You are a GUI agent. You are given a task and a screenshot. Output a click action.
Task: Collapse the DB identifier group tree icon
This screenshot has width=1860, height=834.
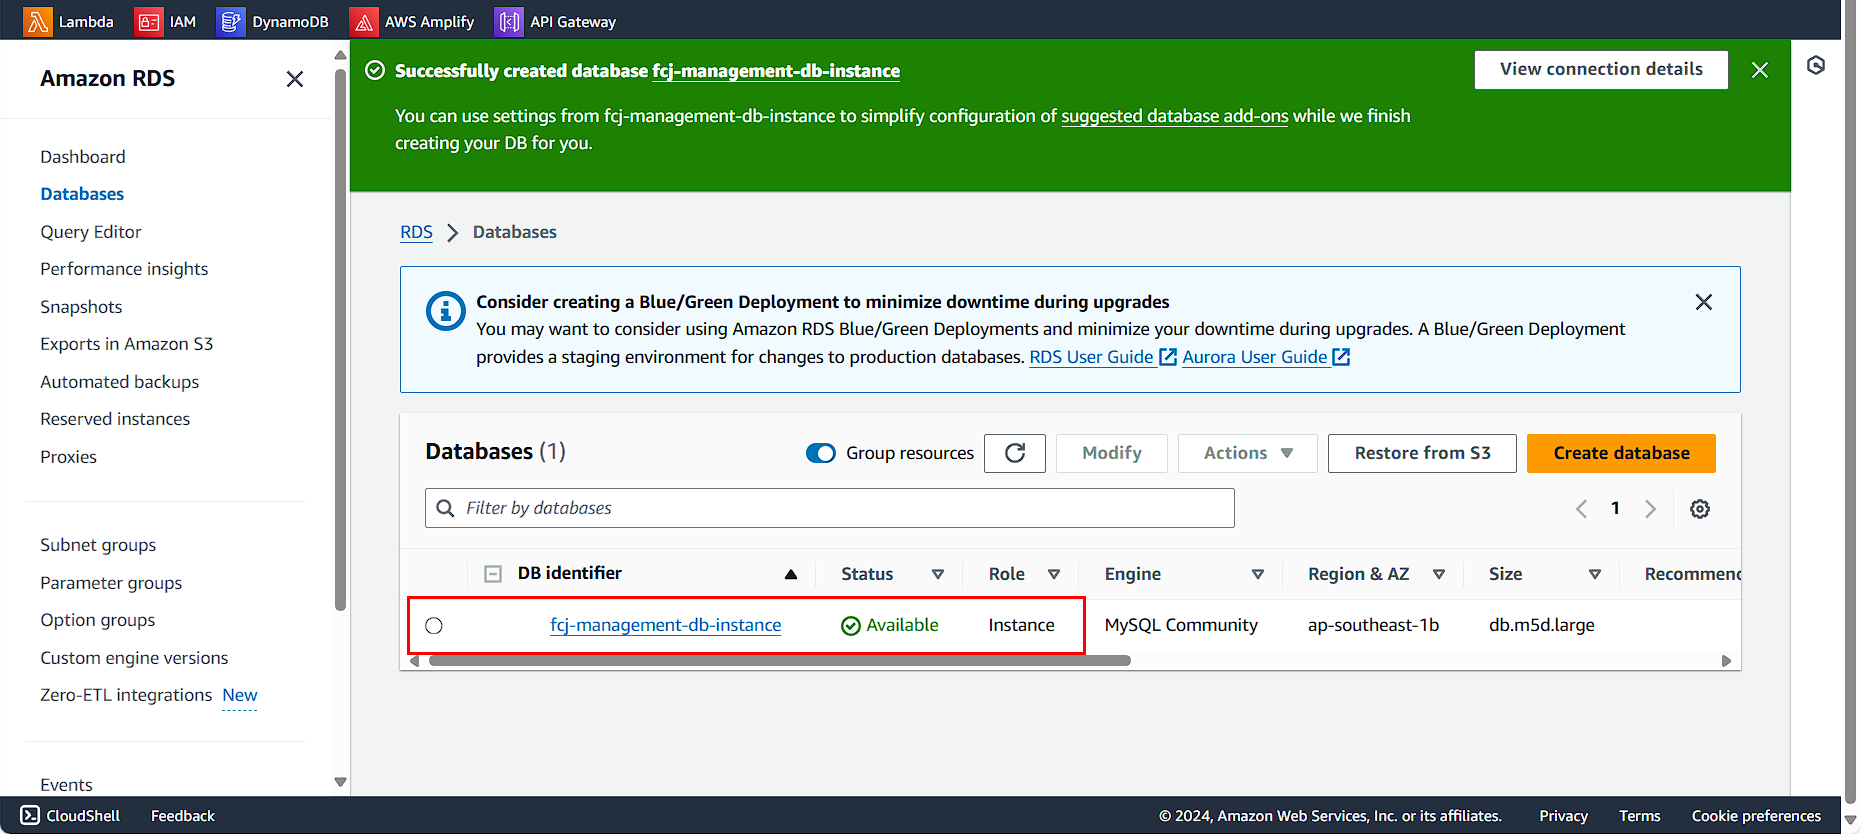coord(493,574)
